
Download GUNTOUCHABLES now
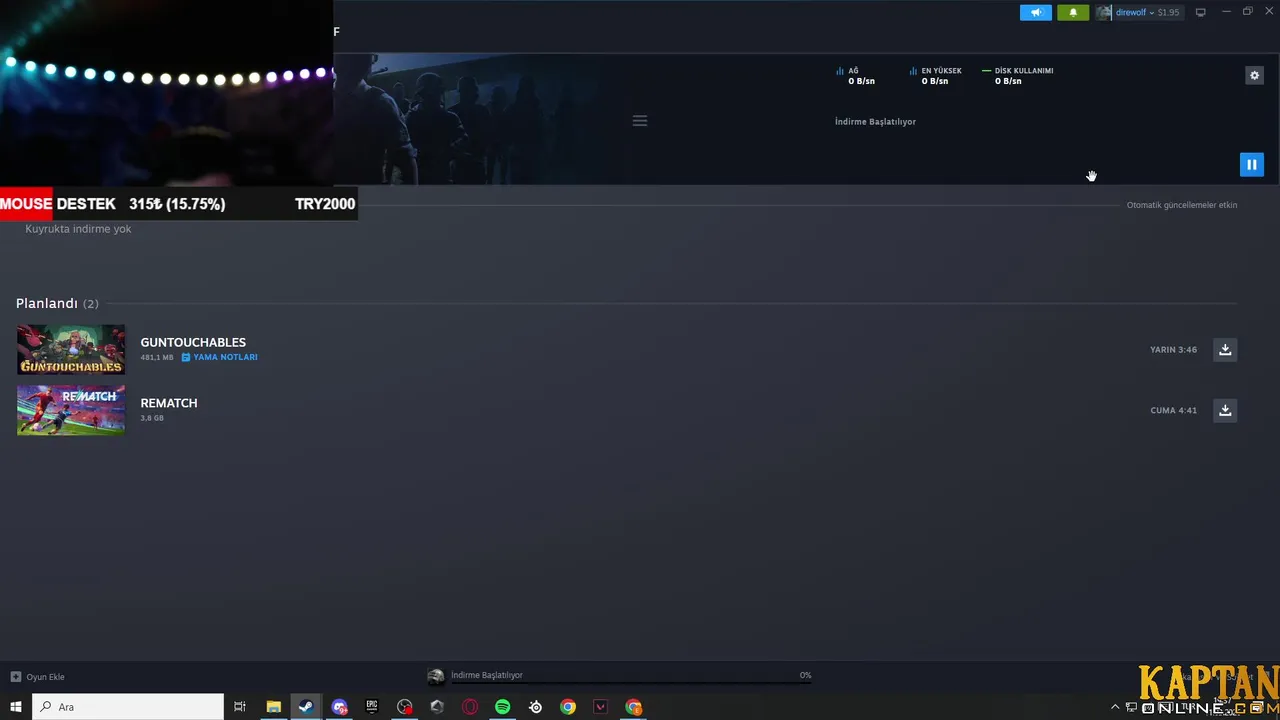tap(1225, 349)
